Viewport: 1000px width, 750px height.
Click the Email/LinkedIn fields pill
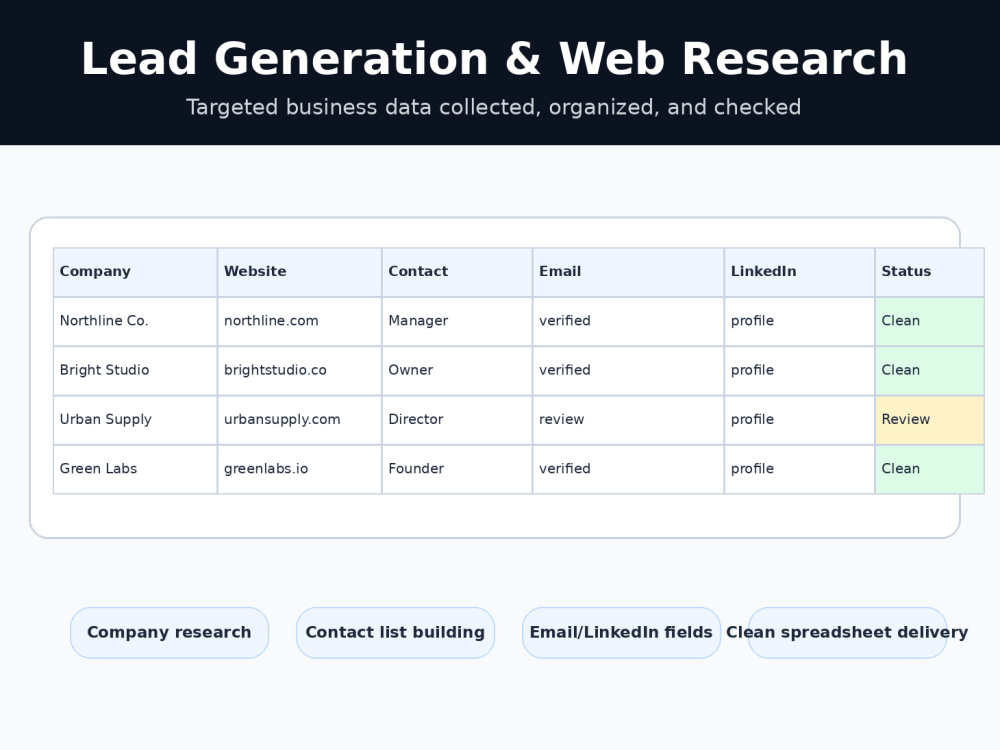tap(621, 633)
